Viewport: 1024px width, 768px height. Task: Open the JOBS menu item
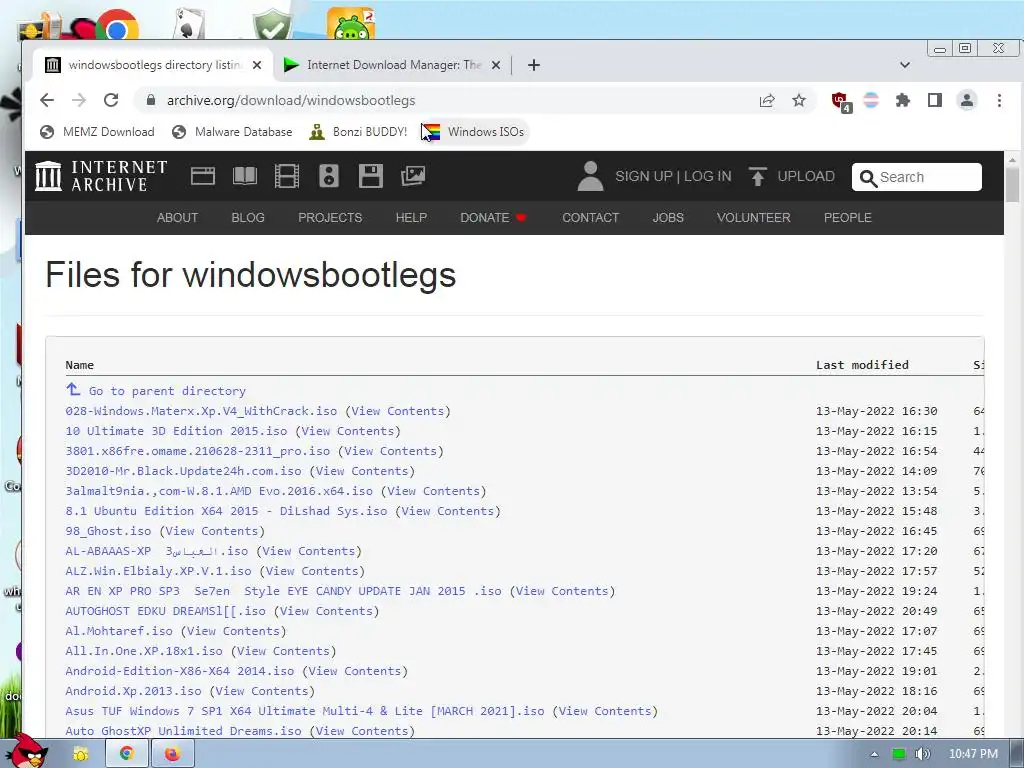tap(667, 217)
